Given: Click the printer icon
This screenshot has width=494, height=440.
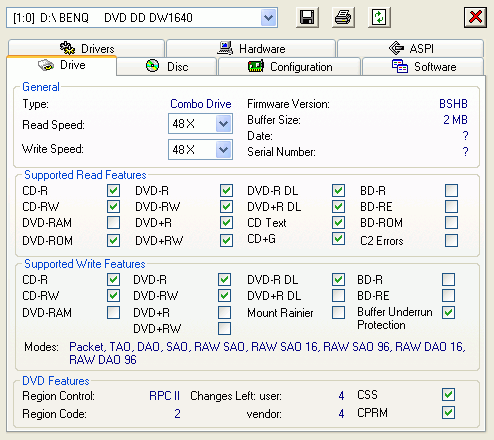Looking at the screenshot, I should [343, 17].
